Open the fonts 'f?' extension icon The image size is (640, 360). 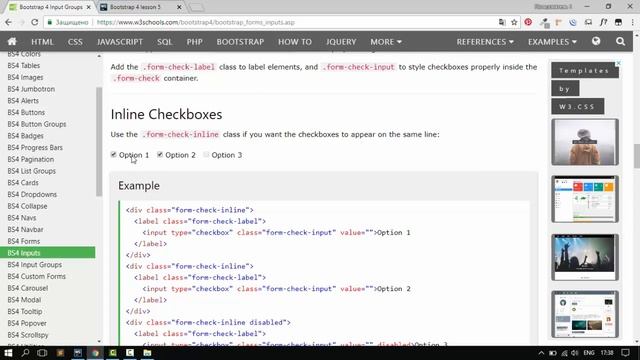603,22
